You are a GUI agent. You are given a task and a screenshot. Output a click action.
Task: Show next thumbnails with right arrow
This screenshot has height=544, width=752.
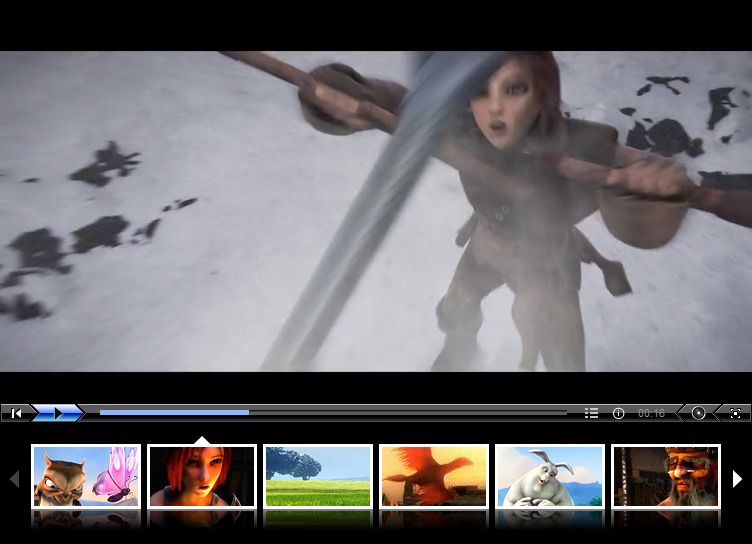(x=738, y=479)
